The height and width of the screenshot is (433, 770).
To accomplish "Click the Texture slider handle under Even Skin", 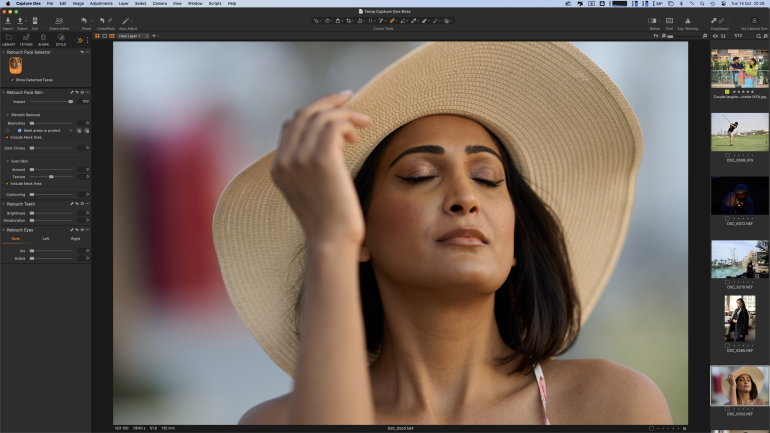I will (51, 177).
